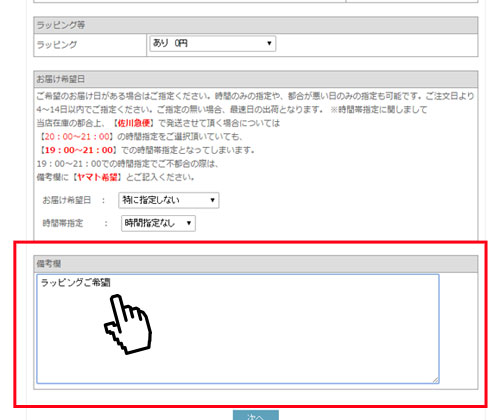Click the 備考欄 section header

coord(256,264)
